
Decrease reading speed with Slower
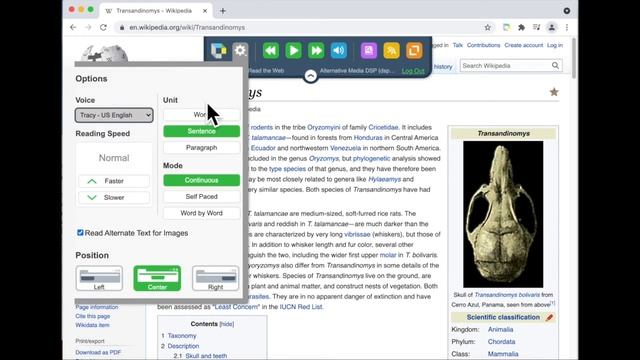tap(114, 198)
